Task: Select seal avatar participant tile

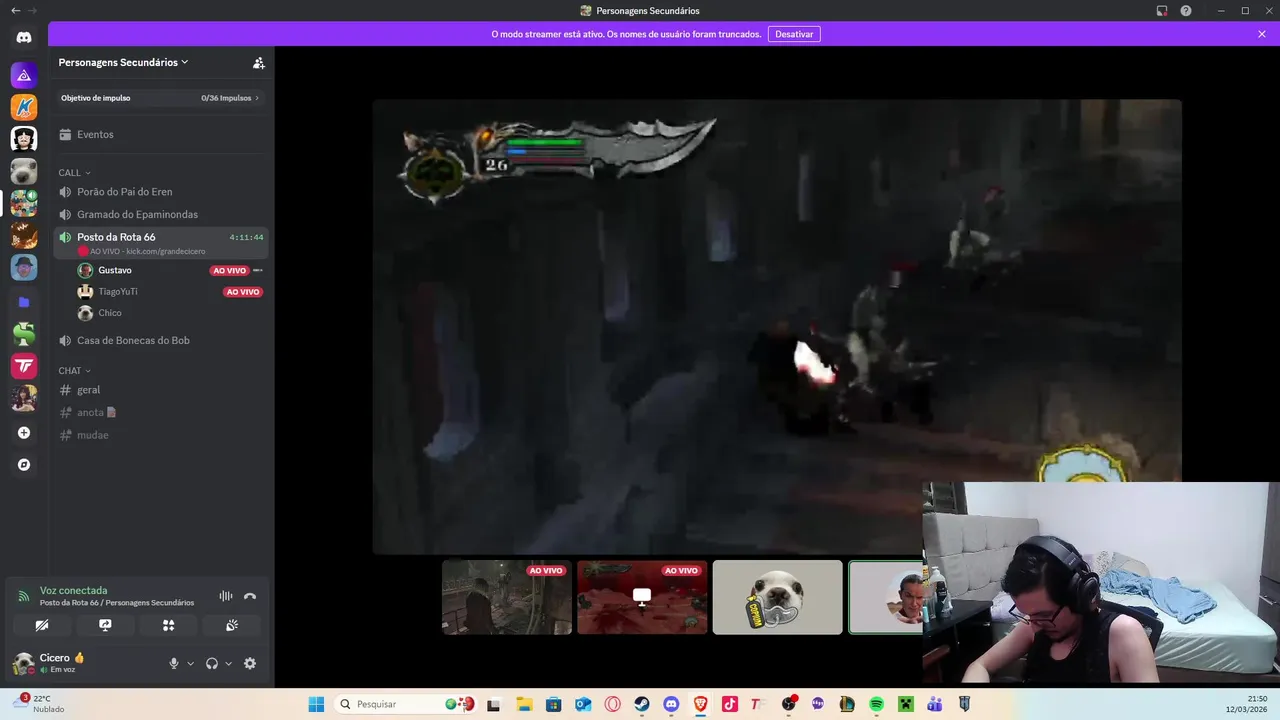Action: pyautogui.click(x=777, y=597)
